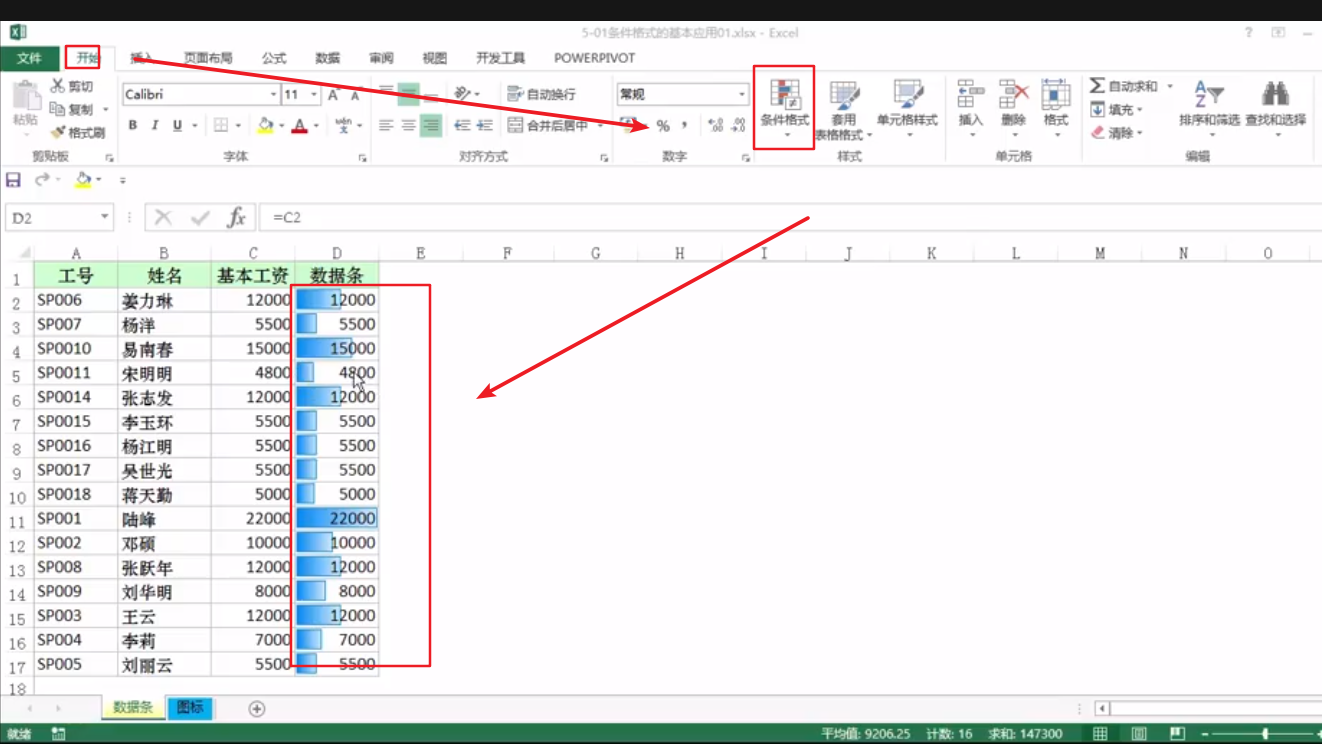Toggle underline formatting U
This screenshot has height=744, width=1322.
click(x=177, y=126)
